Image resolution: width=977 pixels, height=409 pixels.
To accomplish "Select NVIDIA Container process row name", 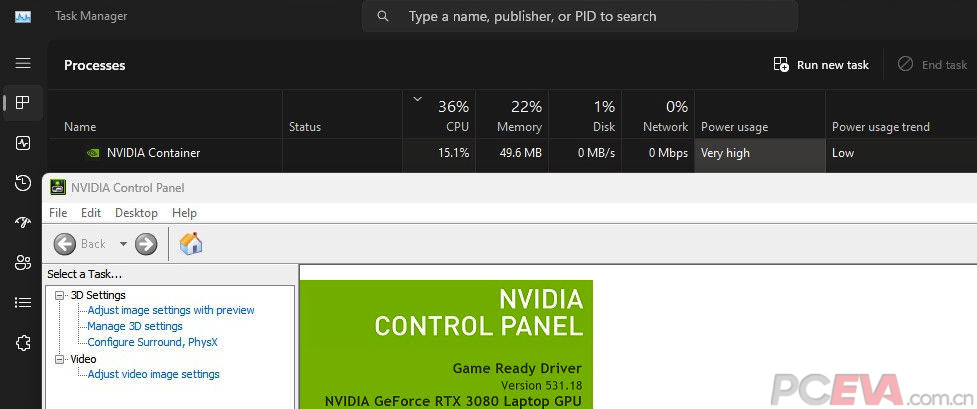I will point(153,153).
